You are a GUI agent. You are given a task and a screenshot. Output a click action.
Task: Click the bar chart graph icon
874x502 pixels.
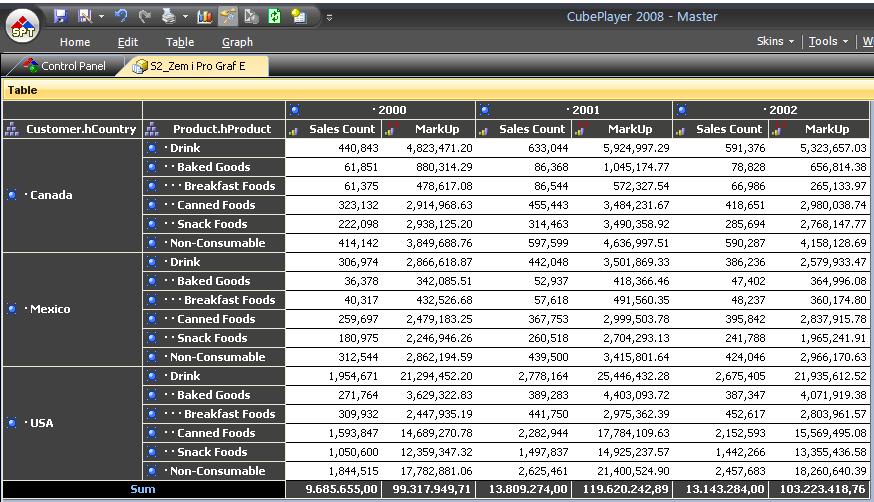(x=205, y=17)
